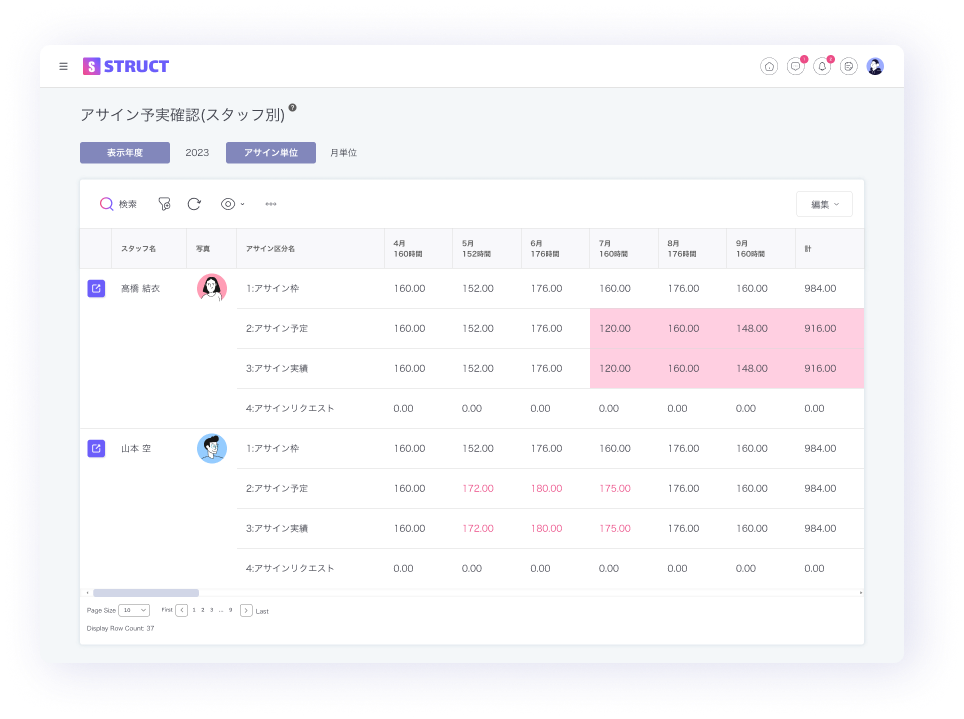Open edit icon for 山本 空
This screenshot has width=964, height=719.
[96, 448]
